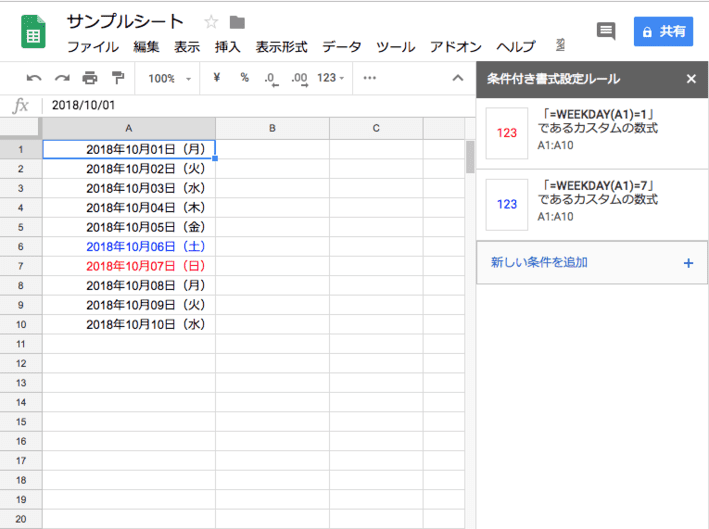Click the redo arrow icon
Screen dimensions: 709x529
(x=62, y=78)
